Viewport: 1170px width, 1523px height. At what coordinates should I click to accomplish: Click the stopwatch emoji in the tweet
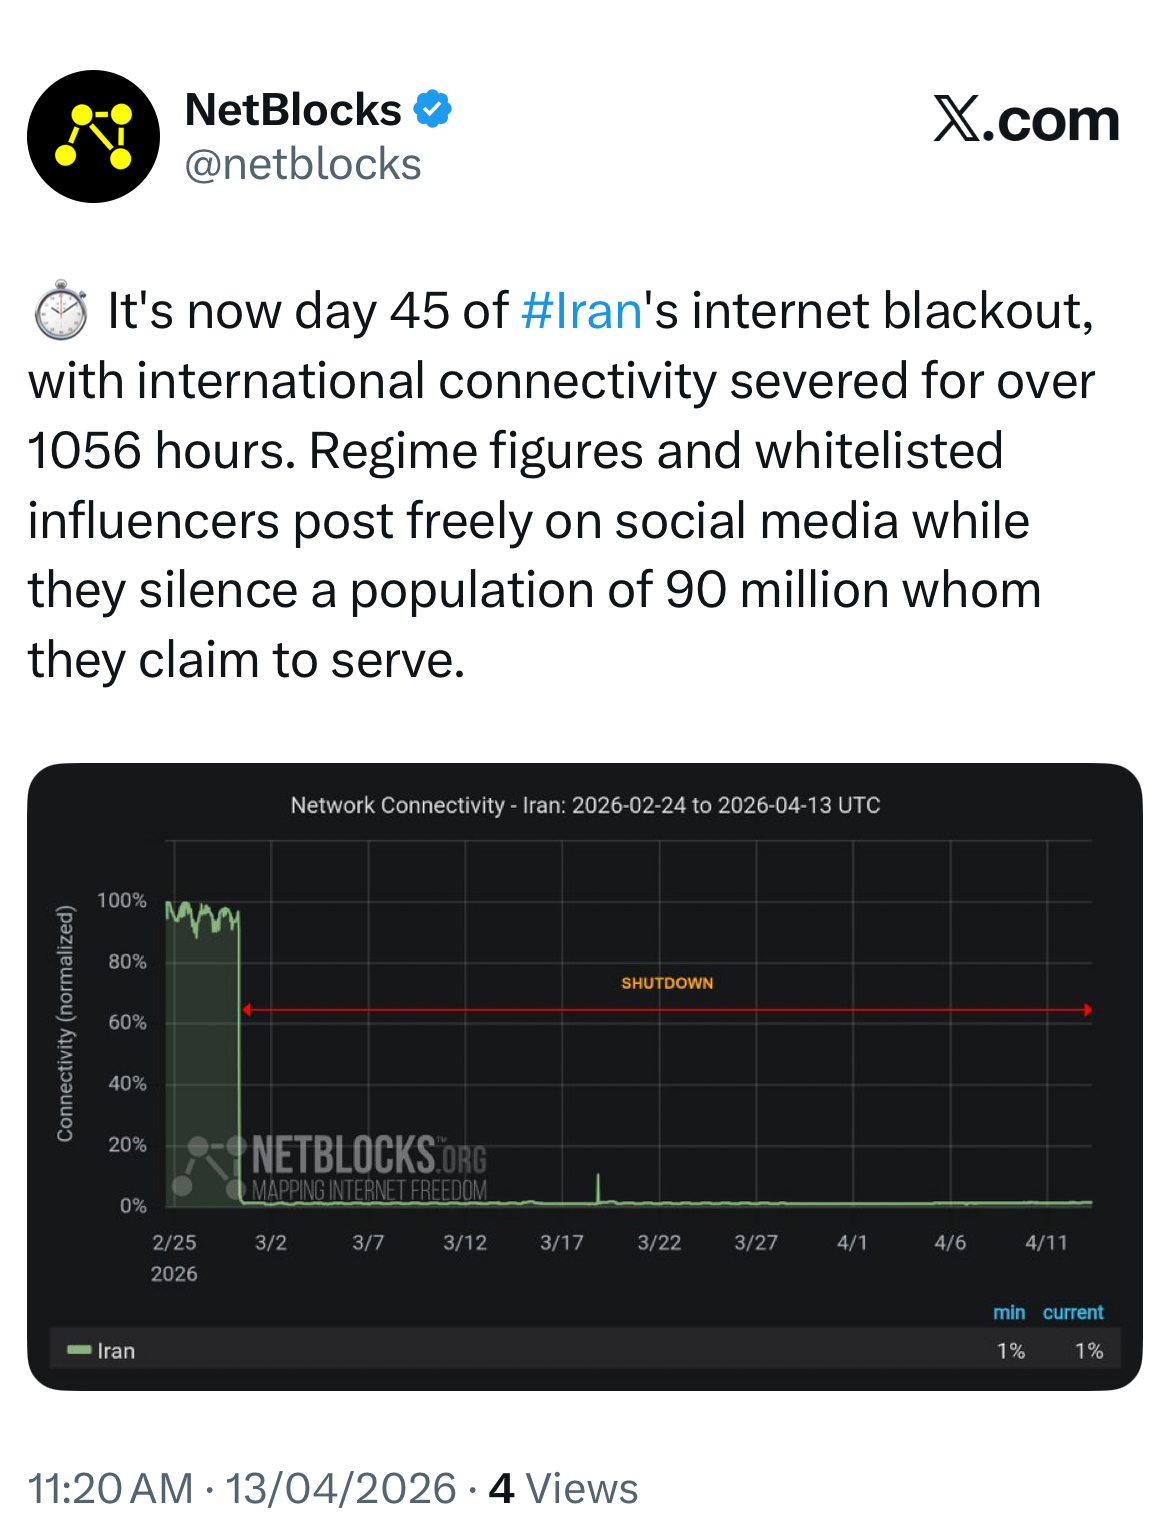[x=61, y=310]
